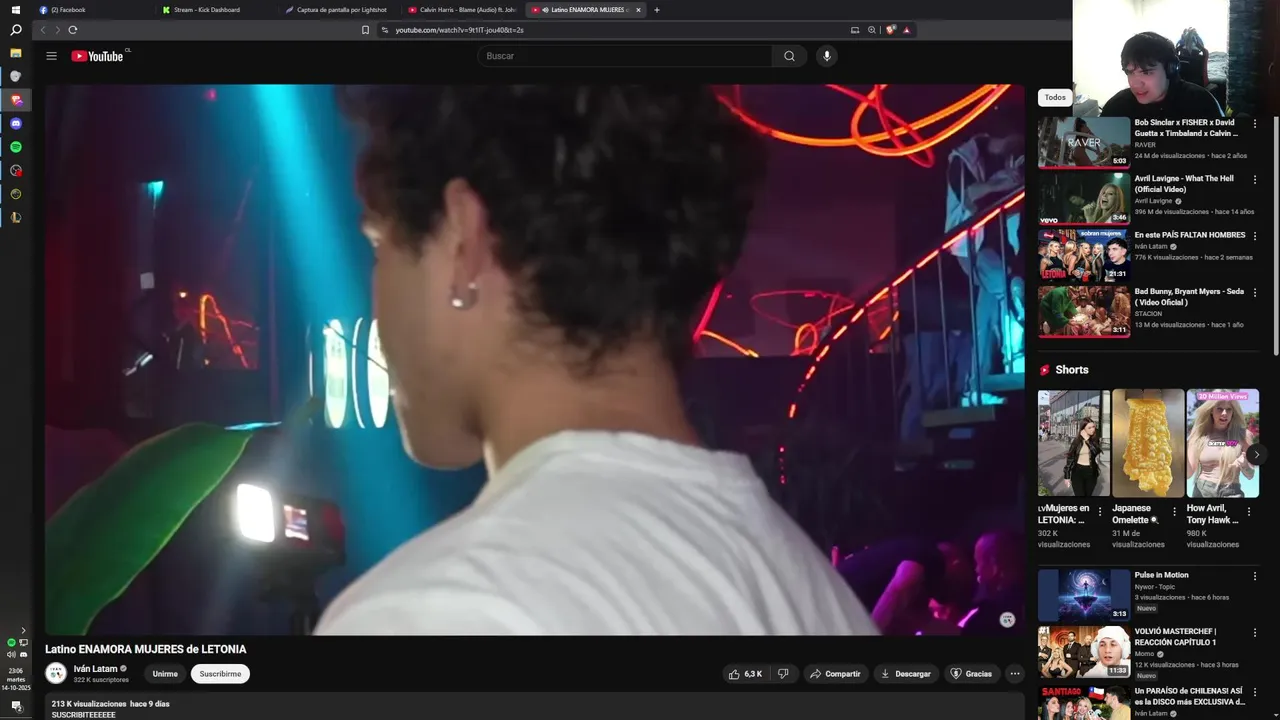Open the YouTube guide hamburger menu
This screenshot has width=1280, height=720.
point(51,56)
